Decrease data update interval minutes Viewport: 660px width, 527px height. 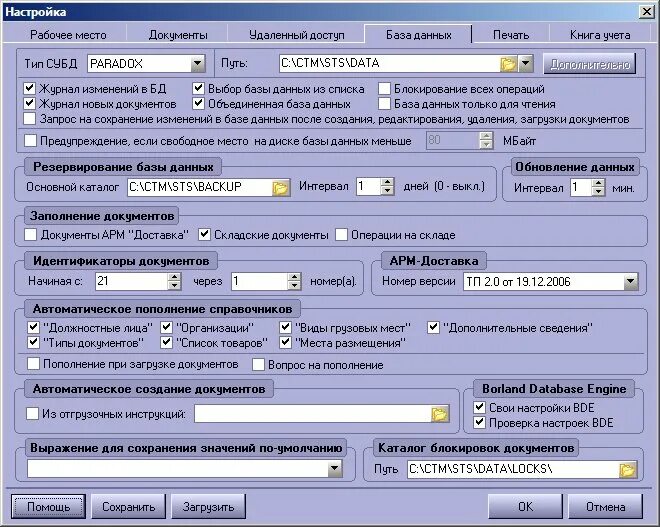coord(598,192)
